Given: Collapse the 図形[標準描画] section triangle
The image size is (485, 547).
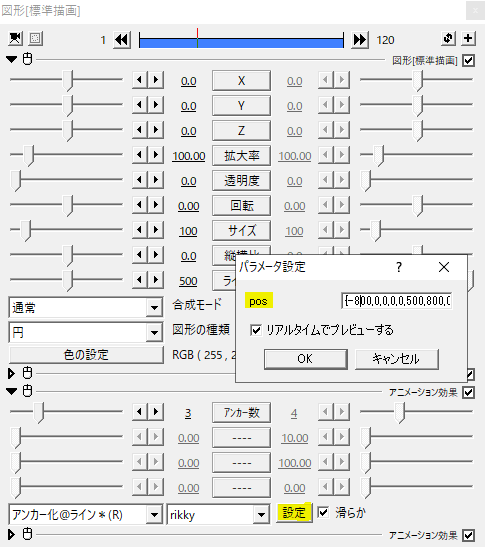Looking at the screenshot, I should [12, 59].
